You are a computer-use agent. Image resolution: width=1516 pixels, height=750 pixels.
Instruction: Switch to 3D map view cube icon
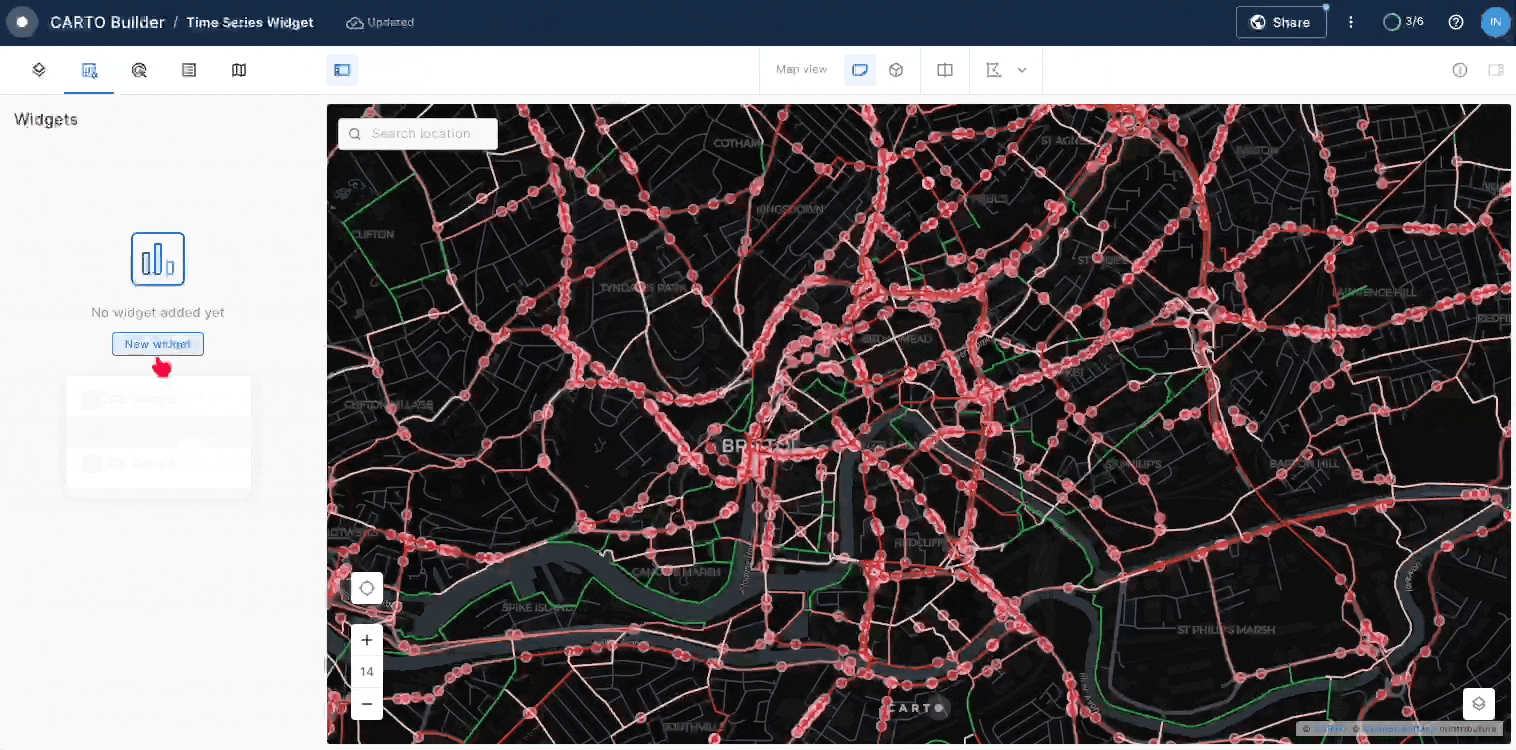point(897,70)
